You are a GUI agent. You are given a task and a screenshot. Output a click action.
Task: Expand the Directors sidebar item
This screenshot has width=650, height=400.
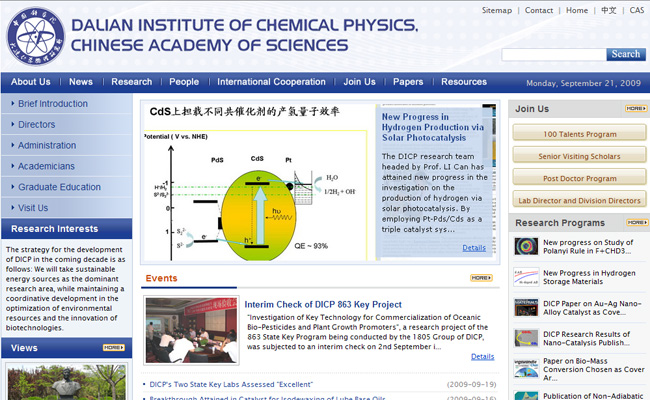click(37, 125)
